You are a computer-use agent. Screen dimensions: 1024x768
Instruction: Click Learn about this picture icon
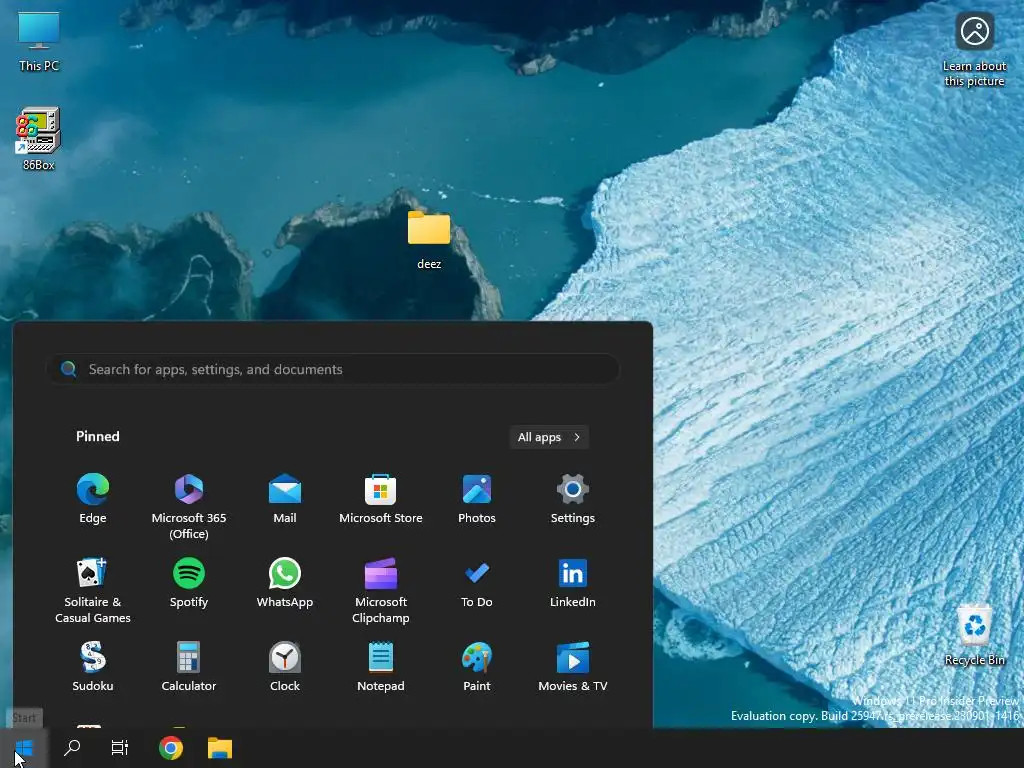(974, 49)
